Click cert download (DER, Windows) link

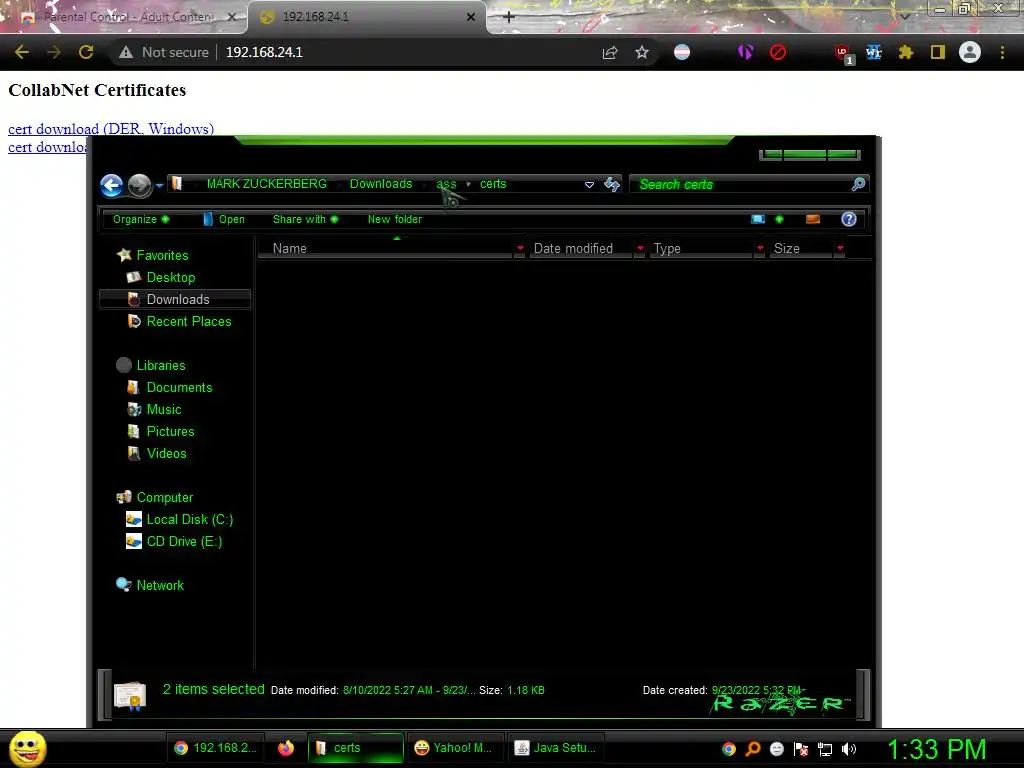point(111,129)
